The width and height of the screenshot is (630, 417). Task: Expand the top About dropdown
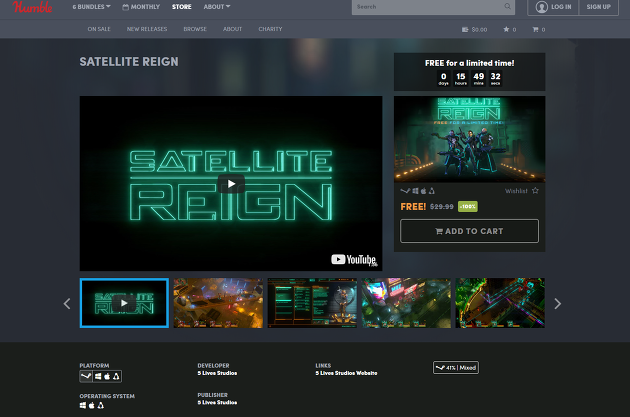[x=217, y=7]
